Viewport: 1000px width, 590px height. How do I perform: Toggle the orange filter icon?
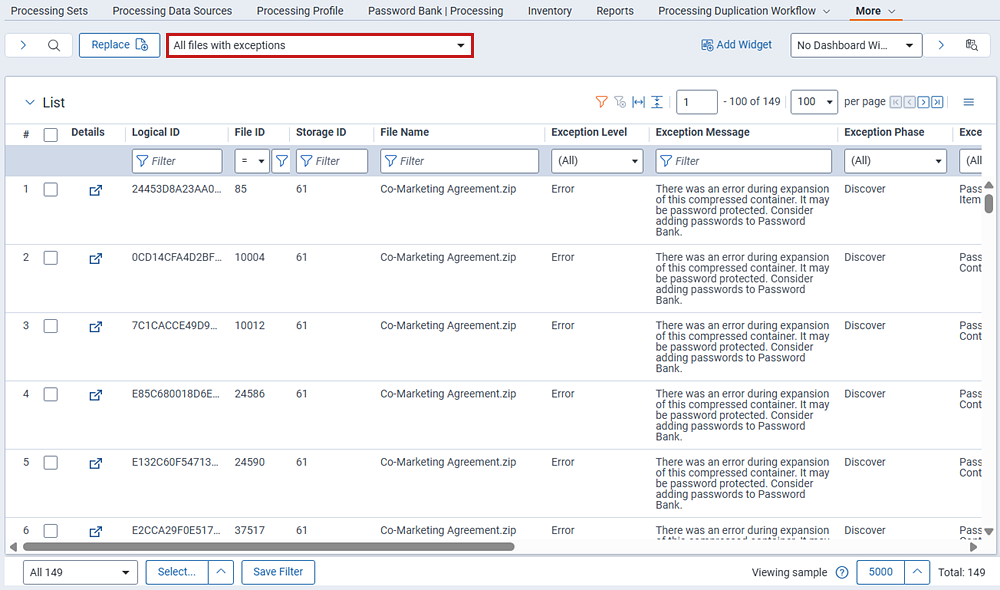[601, 102]
